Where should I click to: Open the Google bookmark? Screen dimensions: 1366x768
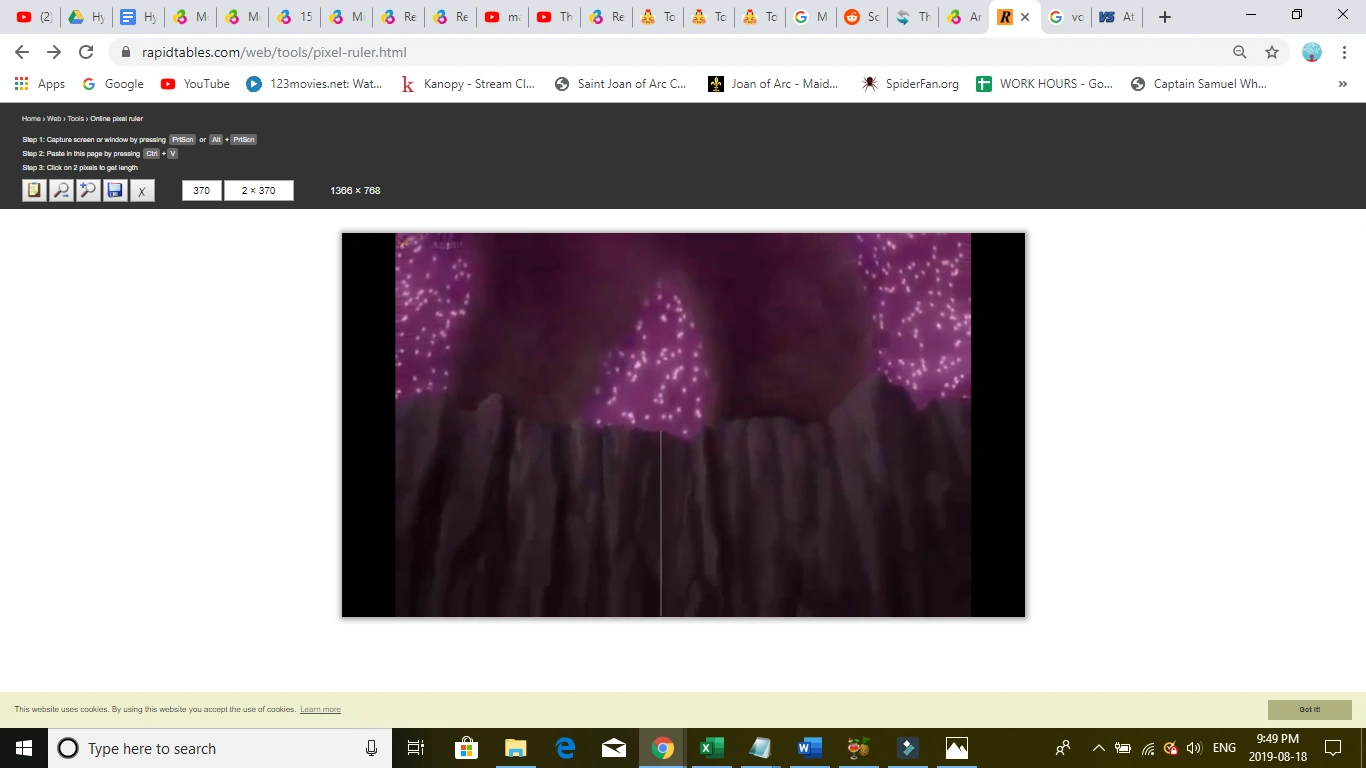[x=113, y=84]
